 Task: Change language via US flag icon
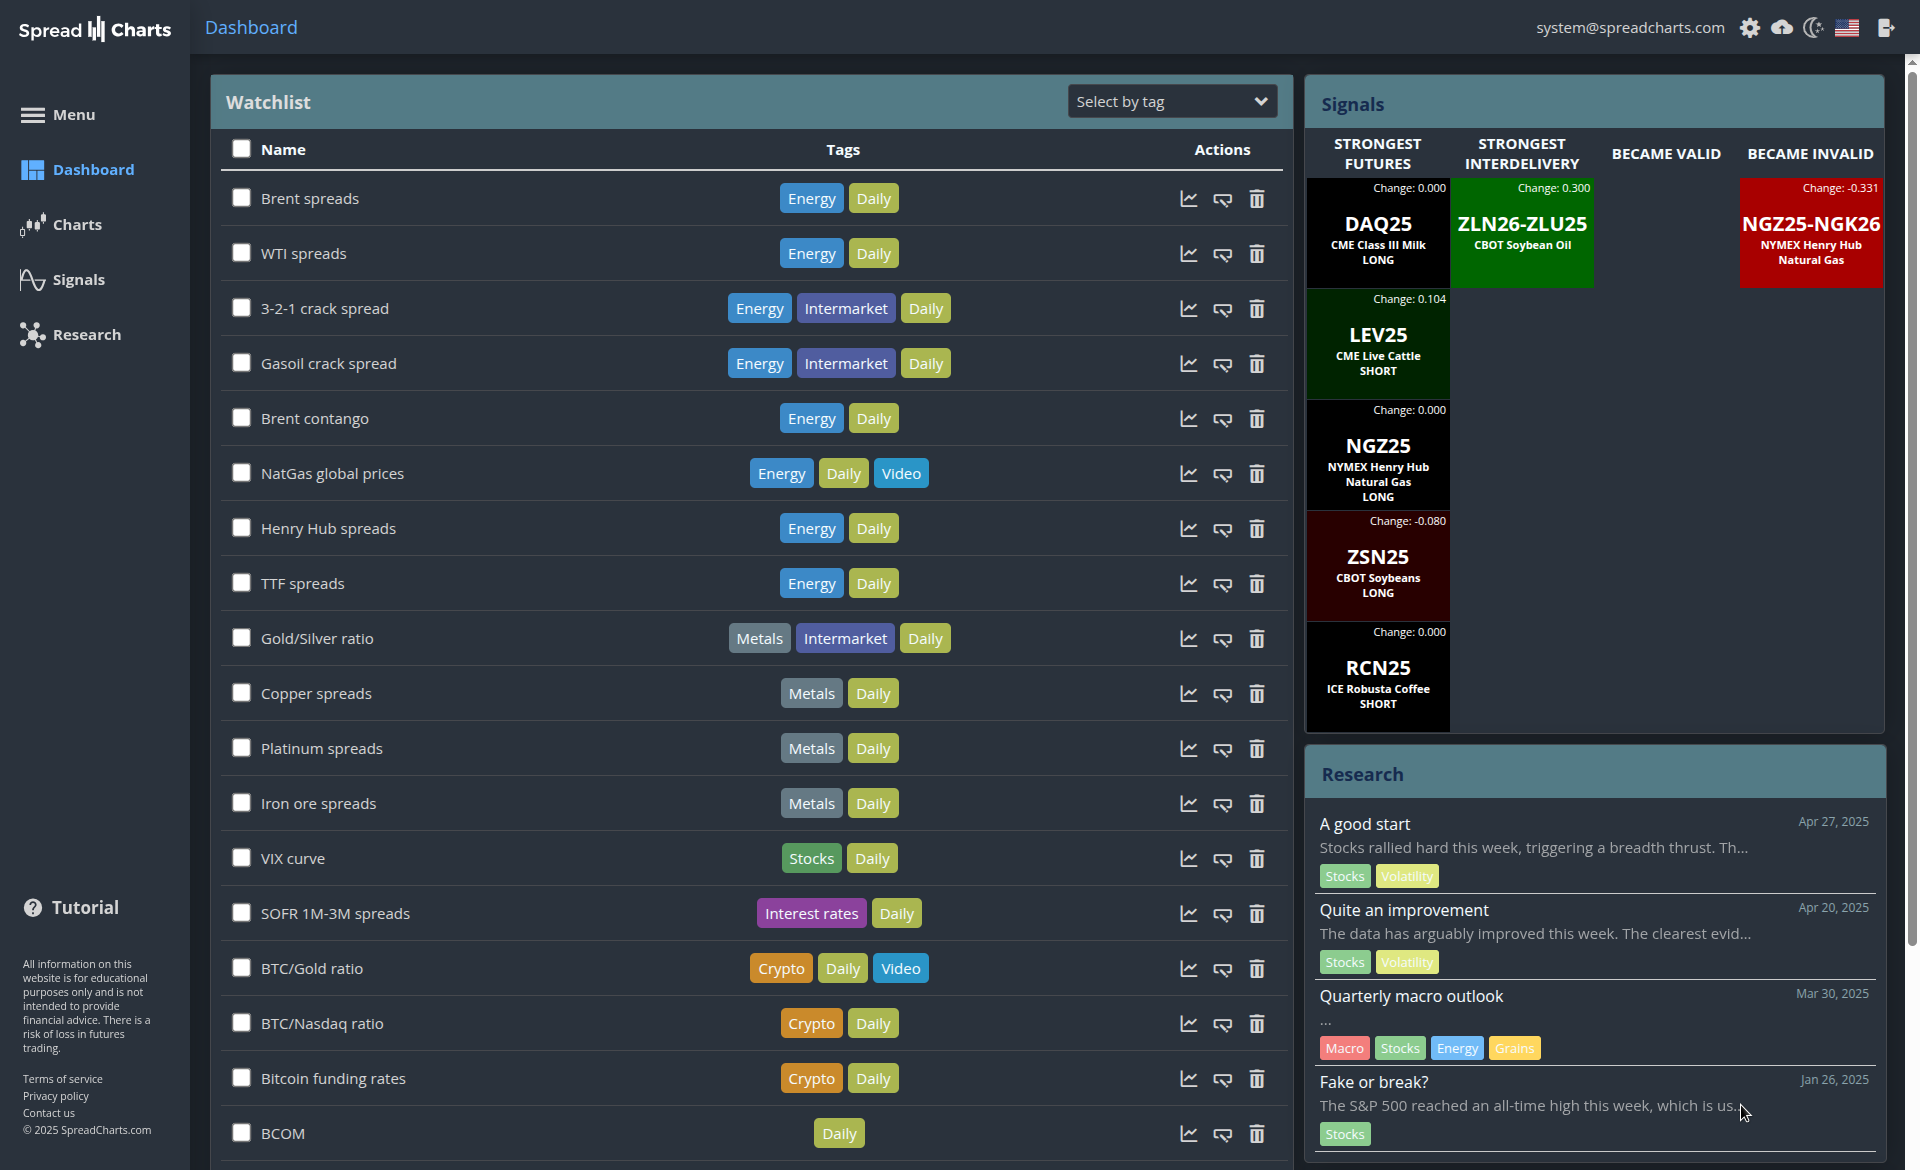pos(1847,28)
